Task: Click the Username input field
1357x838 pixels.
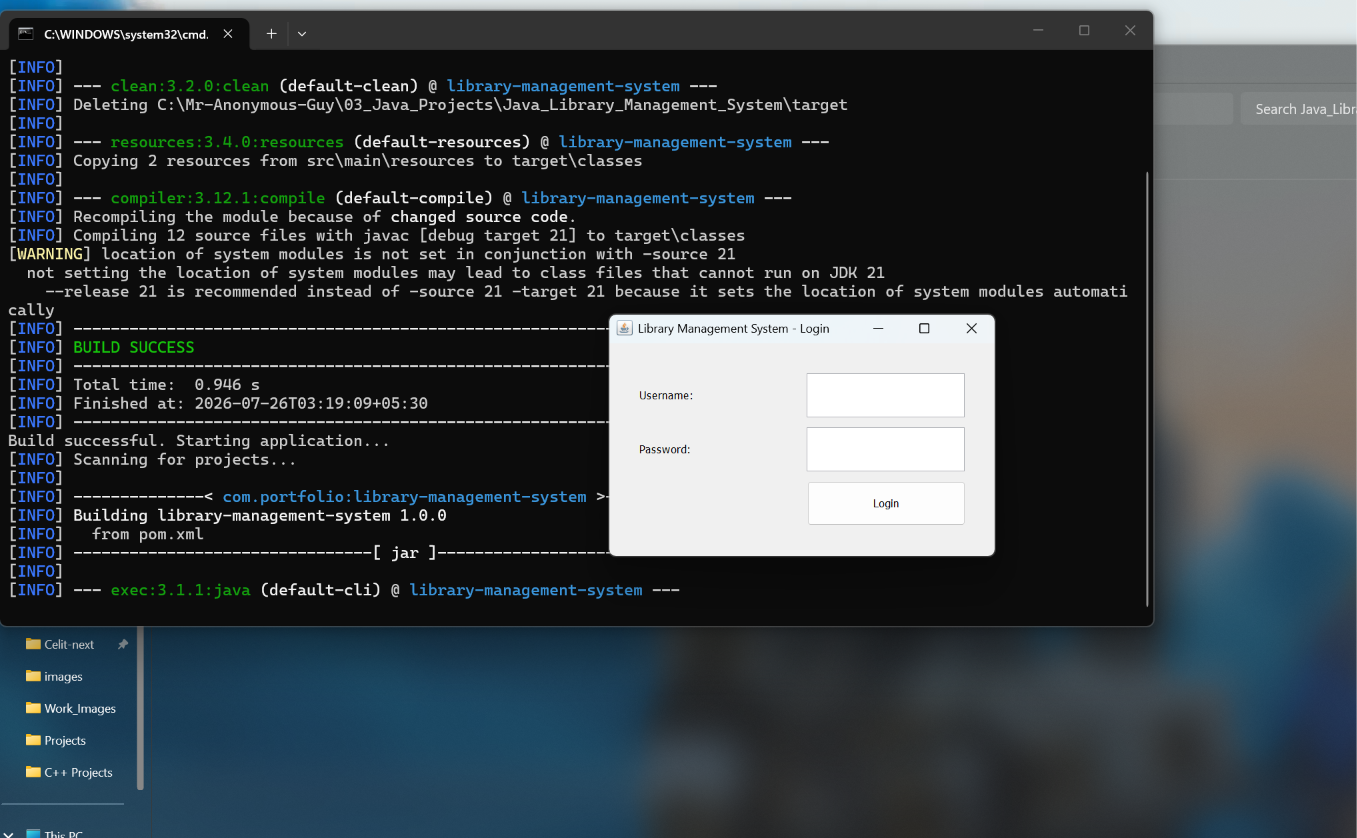Action: point(885,395)
